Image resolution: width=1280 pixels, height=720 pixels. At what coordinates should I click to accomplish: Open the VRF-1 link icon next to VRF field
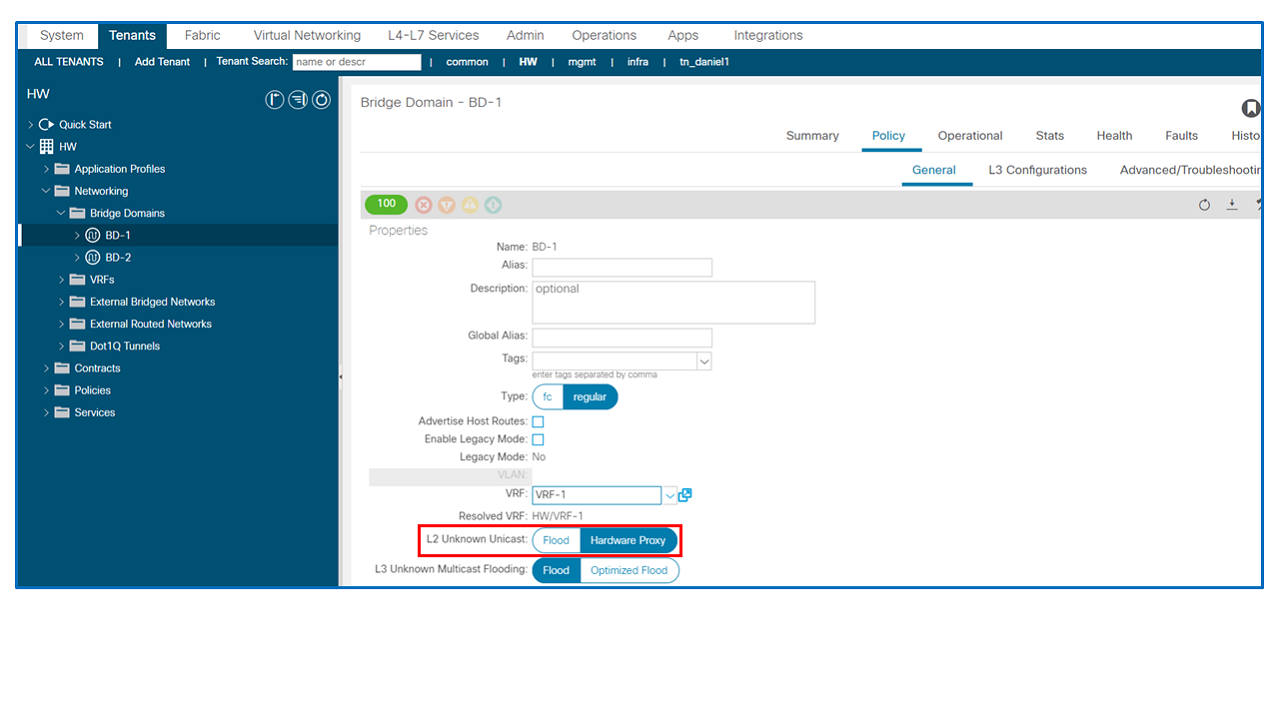[685, 495]
